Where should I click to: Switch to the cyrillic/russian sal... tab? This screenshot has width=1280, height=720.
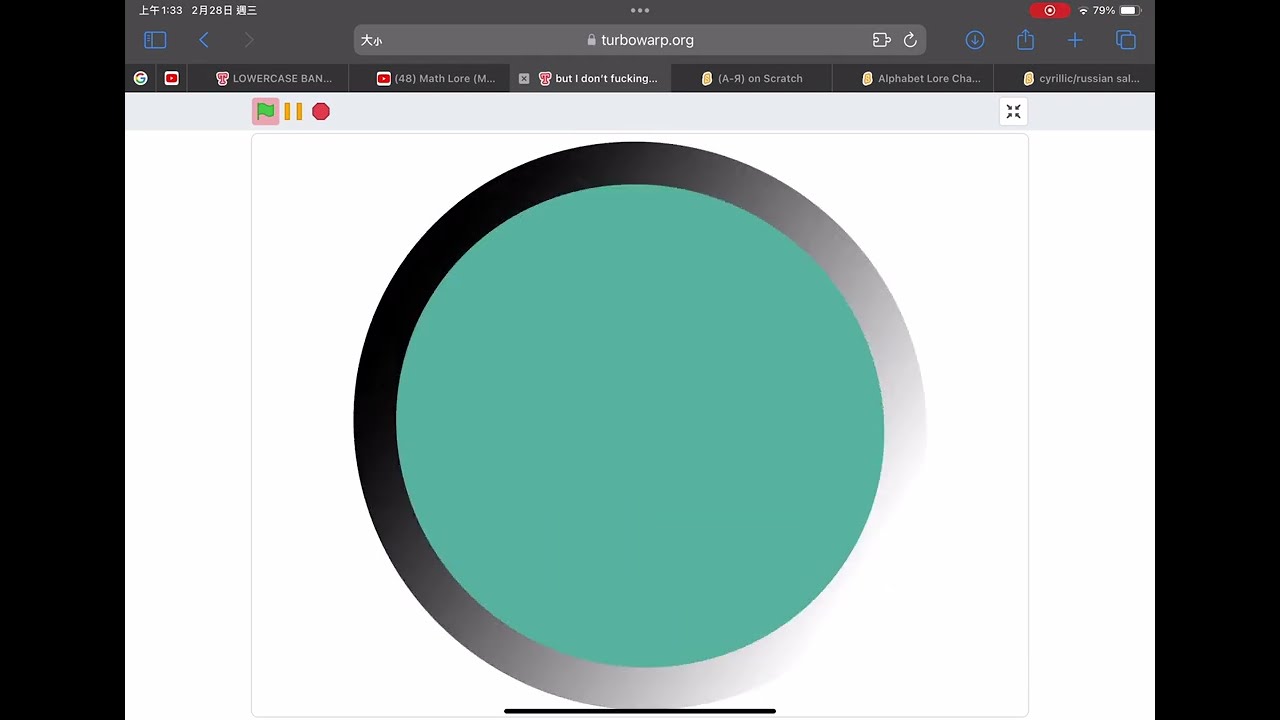[x=1075, y=78]
